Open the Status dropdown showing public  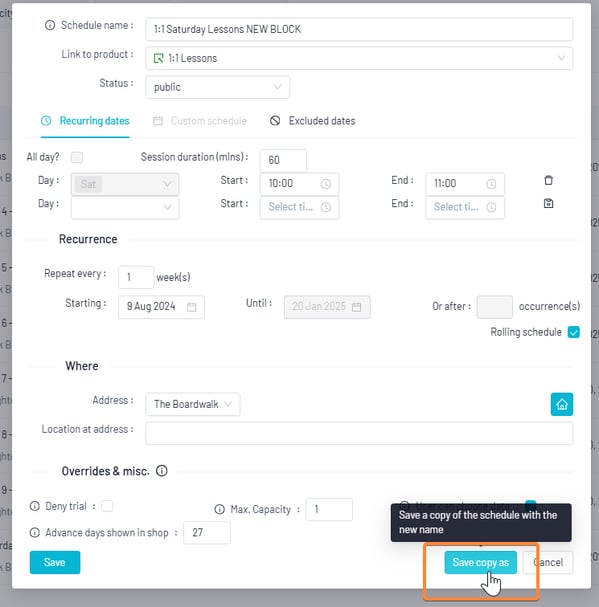pyautogui.click(x=218, y=87)
